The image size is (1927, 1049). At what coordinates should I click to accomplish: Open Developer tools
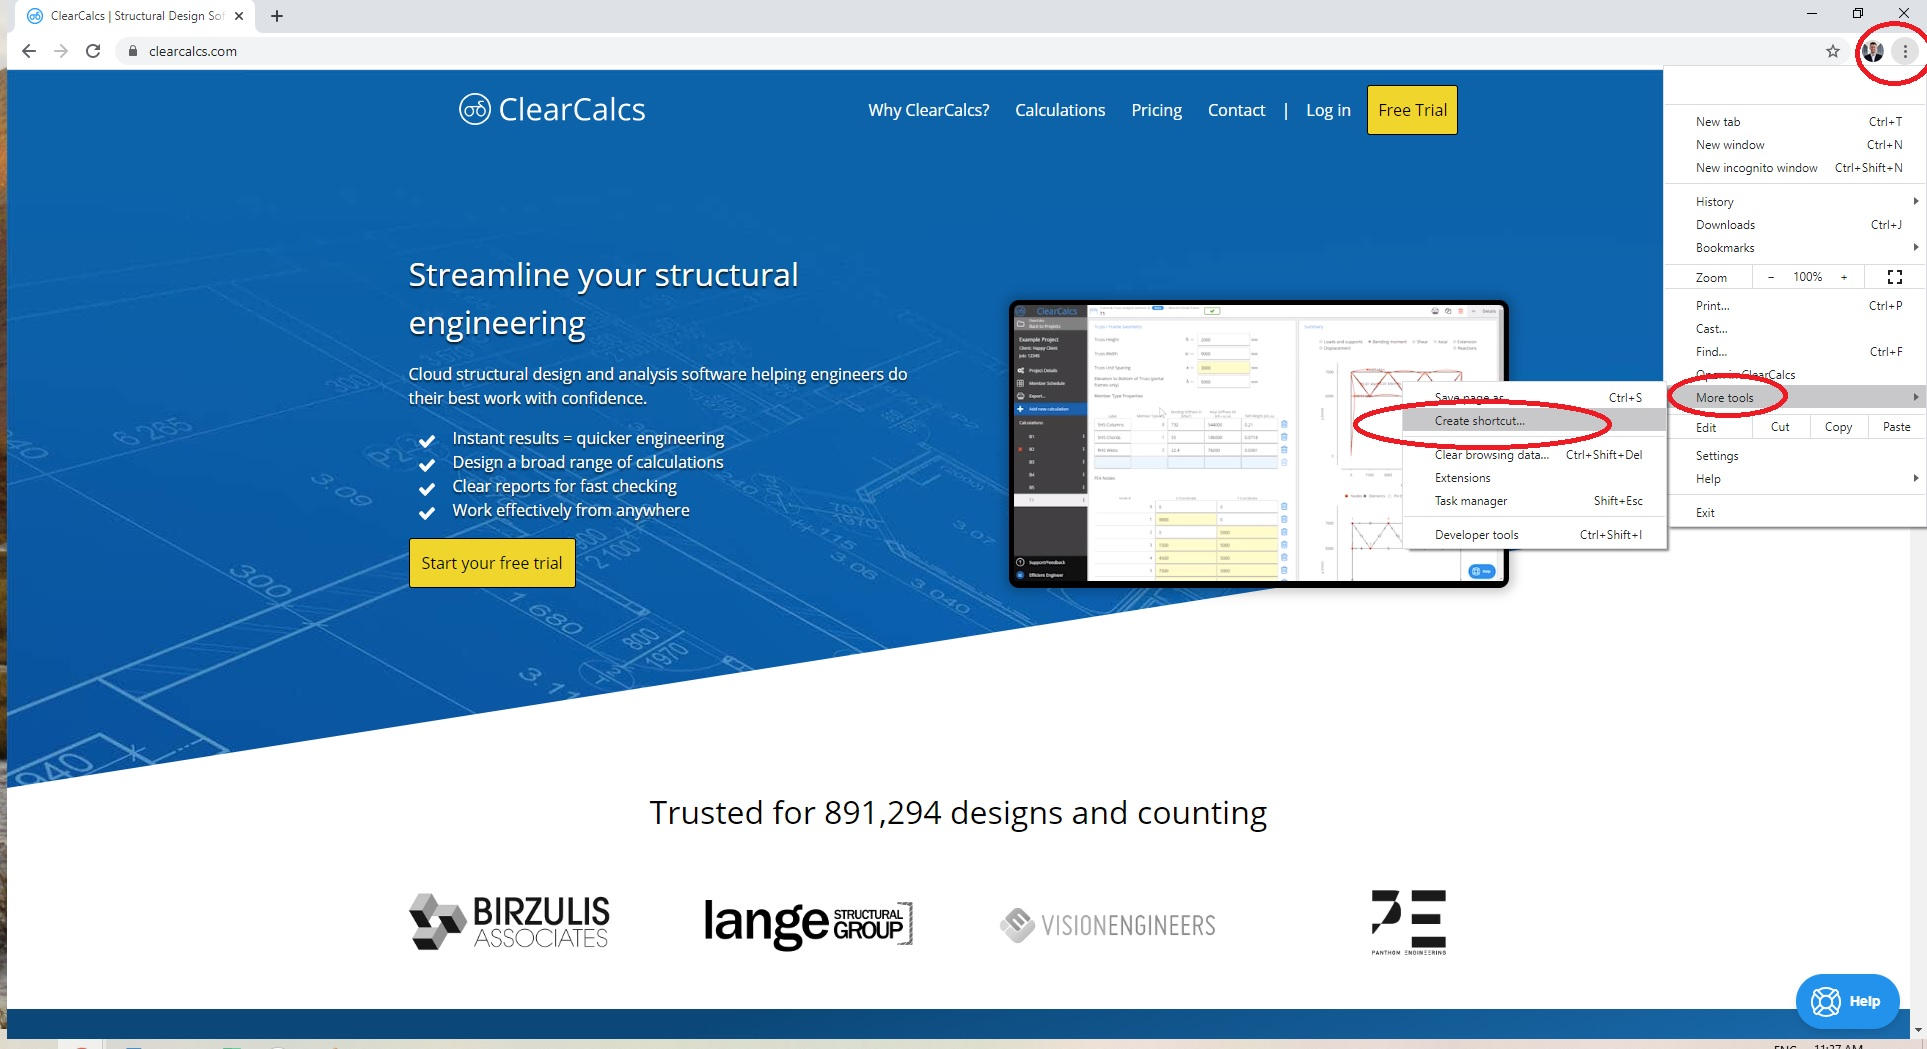pos(1534,535)
